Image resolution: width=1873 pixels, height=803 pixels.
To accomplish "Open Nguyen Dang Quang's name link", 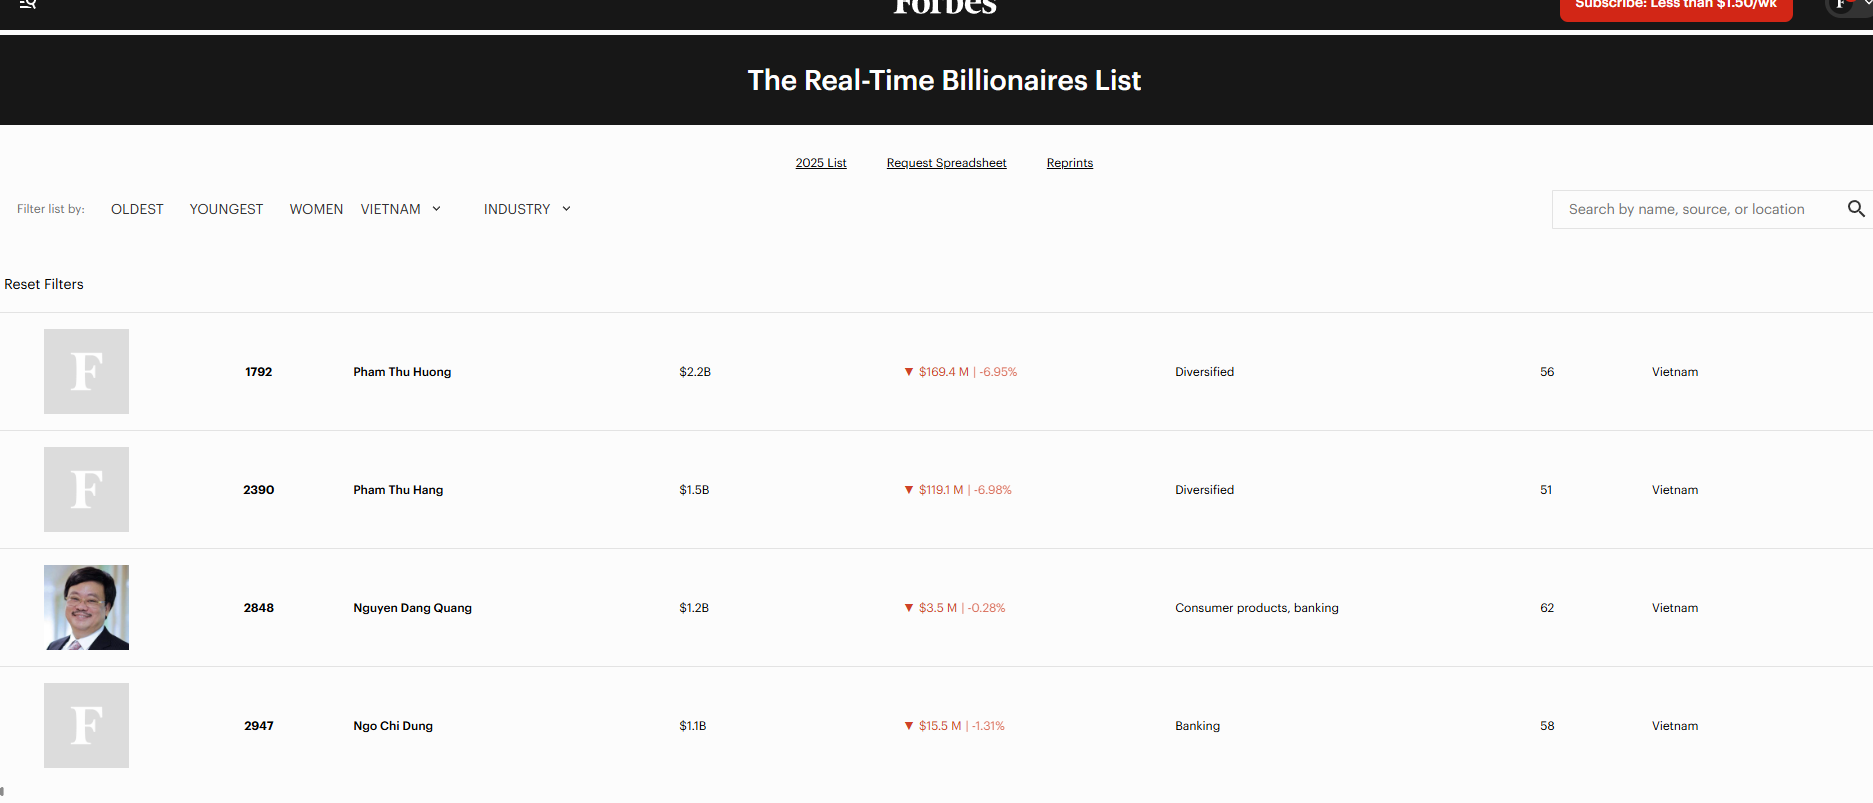I will pos(412,608).
